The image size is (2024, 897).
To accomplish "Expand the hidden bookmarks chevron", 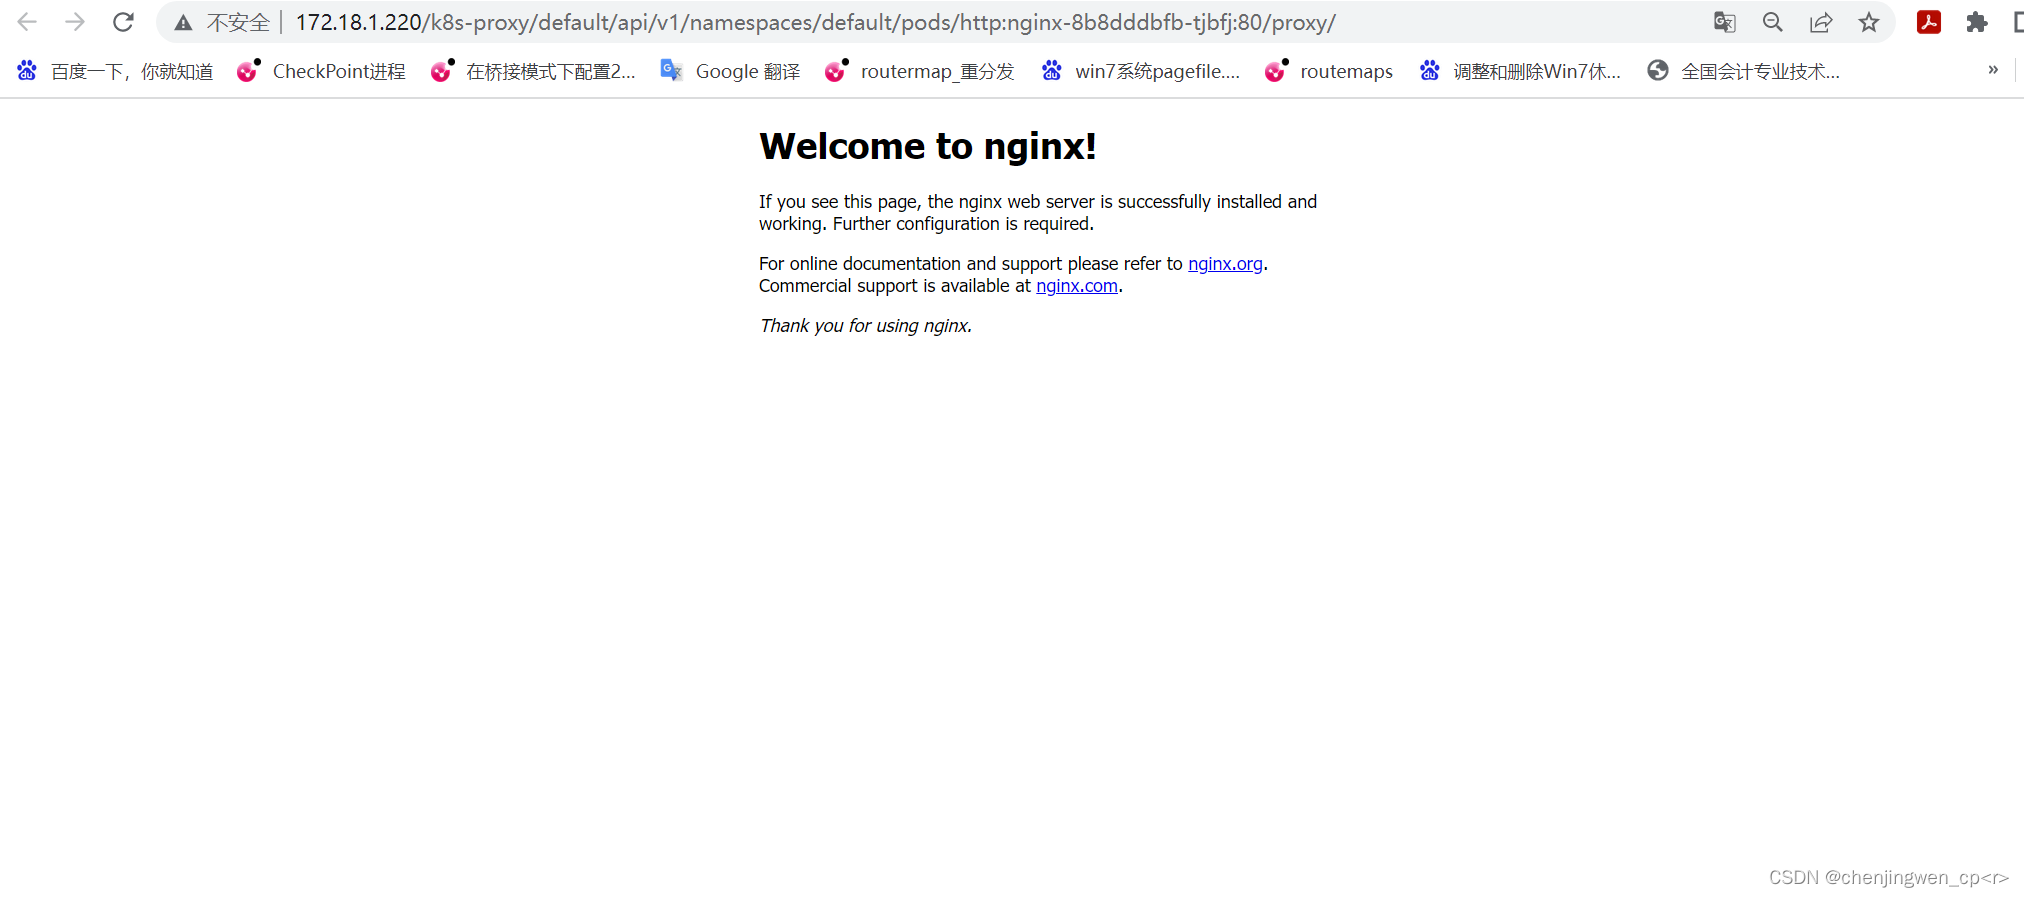I will [x=1993, y=70].
